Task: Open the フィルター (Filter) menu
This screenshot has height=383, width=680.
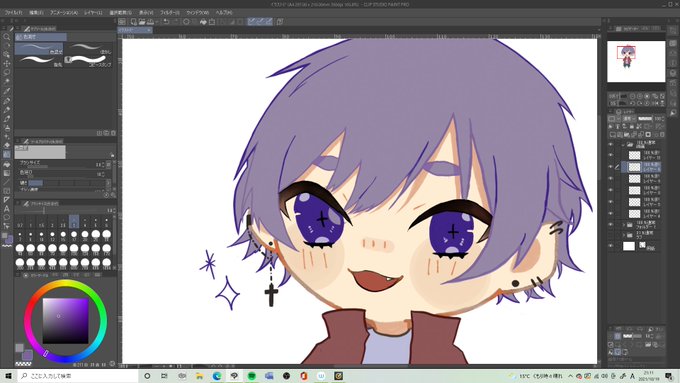Action: (170, 13)
